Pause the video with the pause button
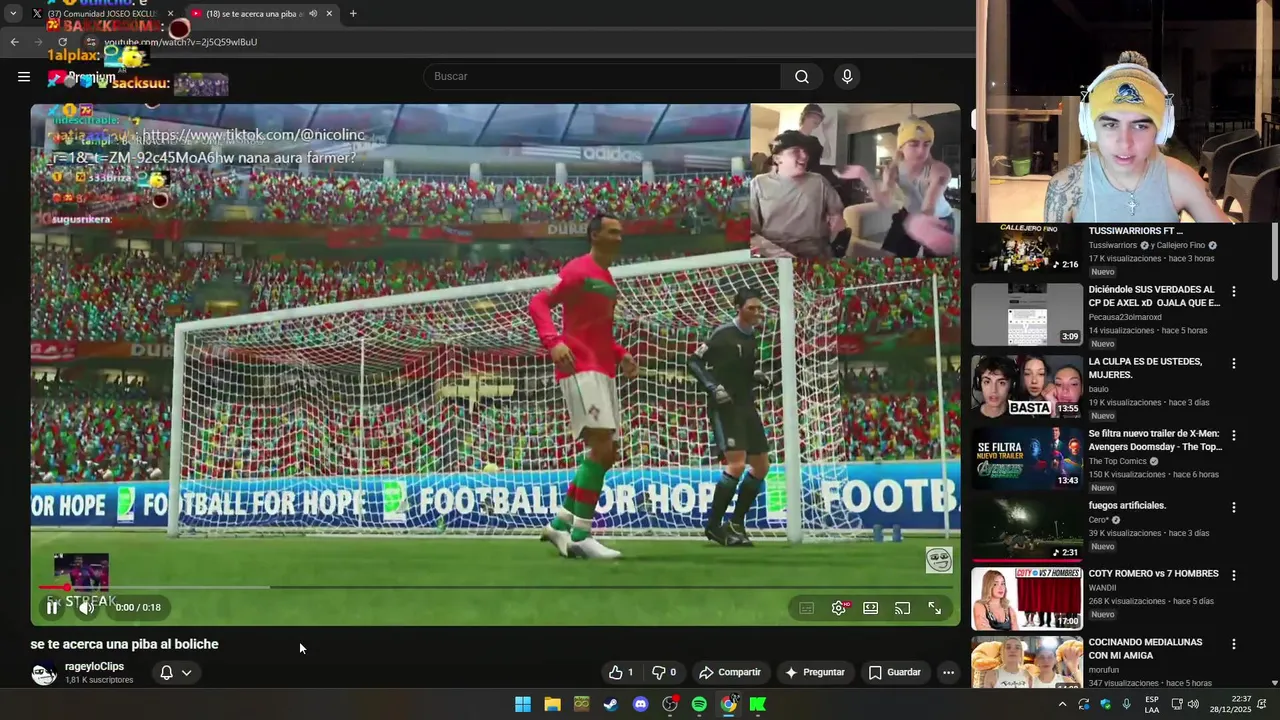 coord(52,607)
